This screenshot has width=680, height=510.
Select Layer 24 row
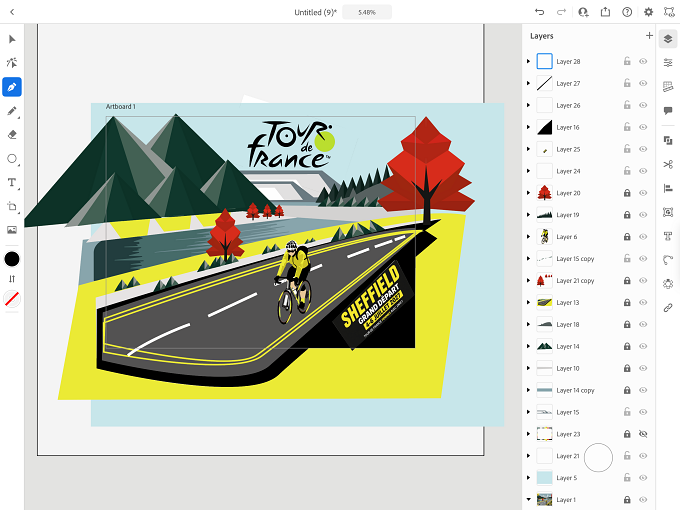588,171
